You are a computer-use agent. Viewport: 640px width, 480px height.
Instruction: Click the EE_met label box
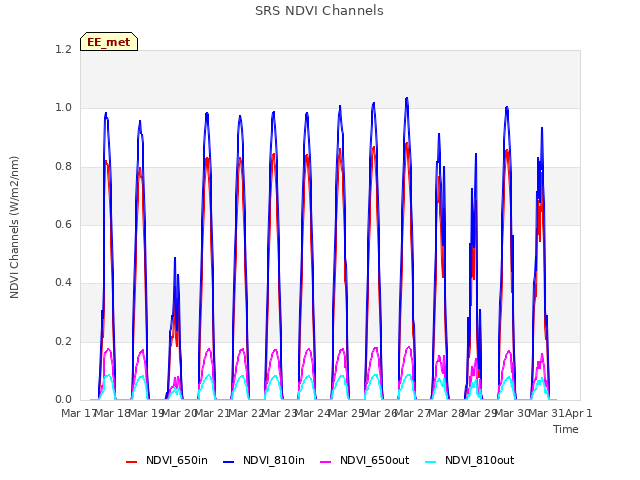click(x=109, y=42)
